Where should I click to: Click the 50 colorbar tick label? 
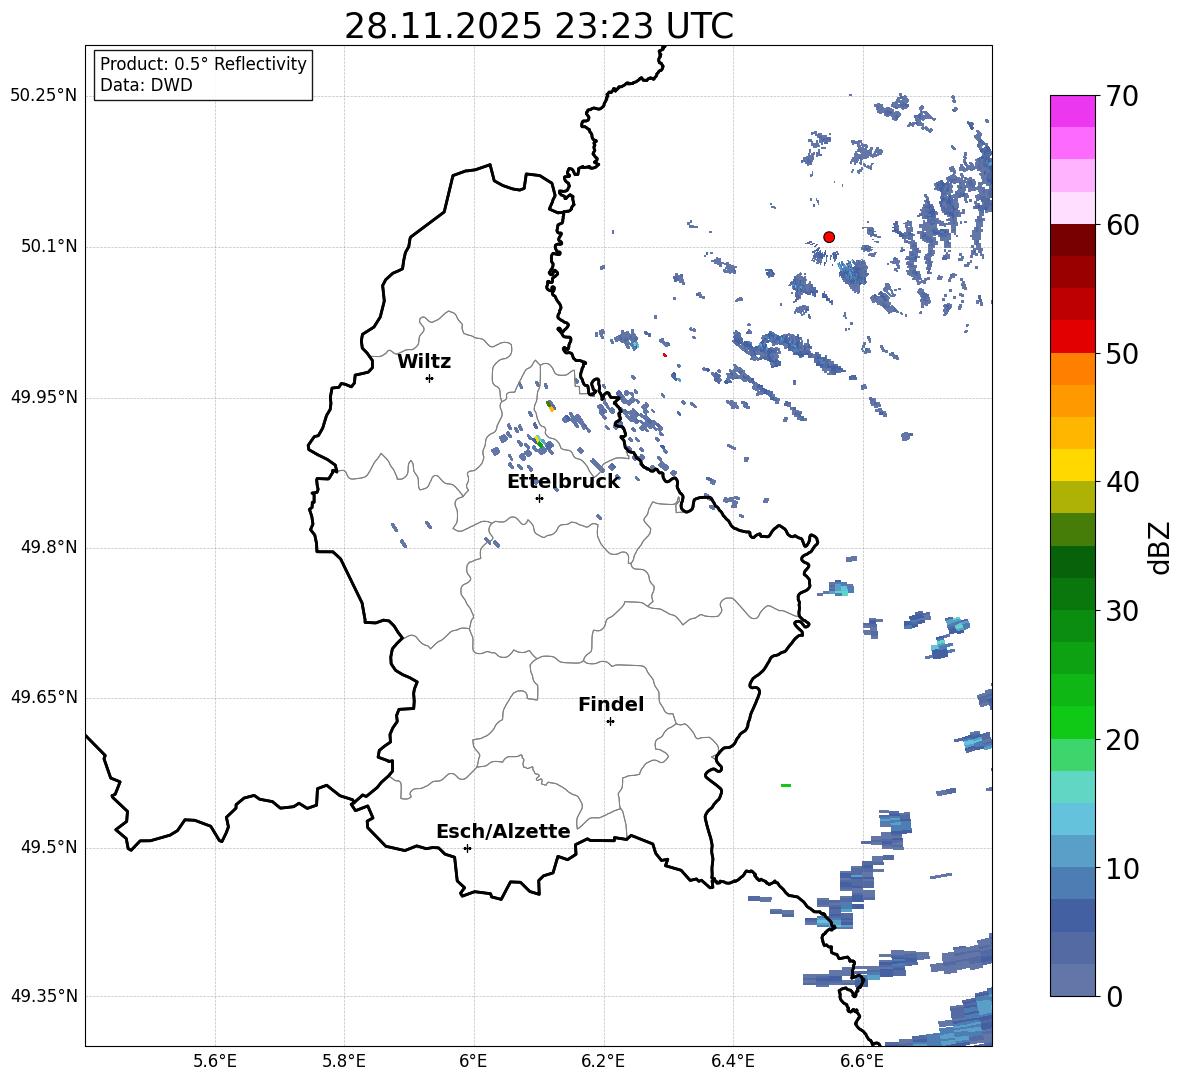pos(1122,353)
